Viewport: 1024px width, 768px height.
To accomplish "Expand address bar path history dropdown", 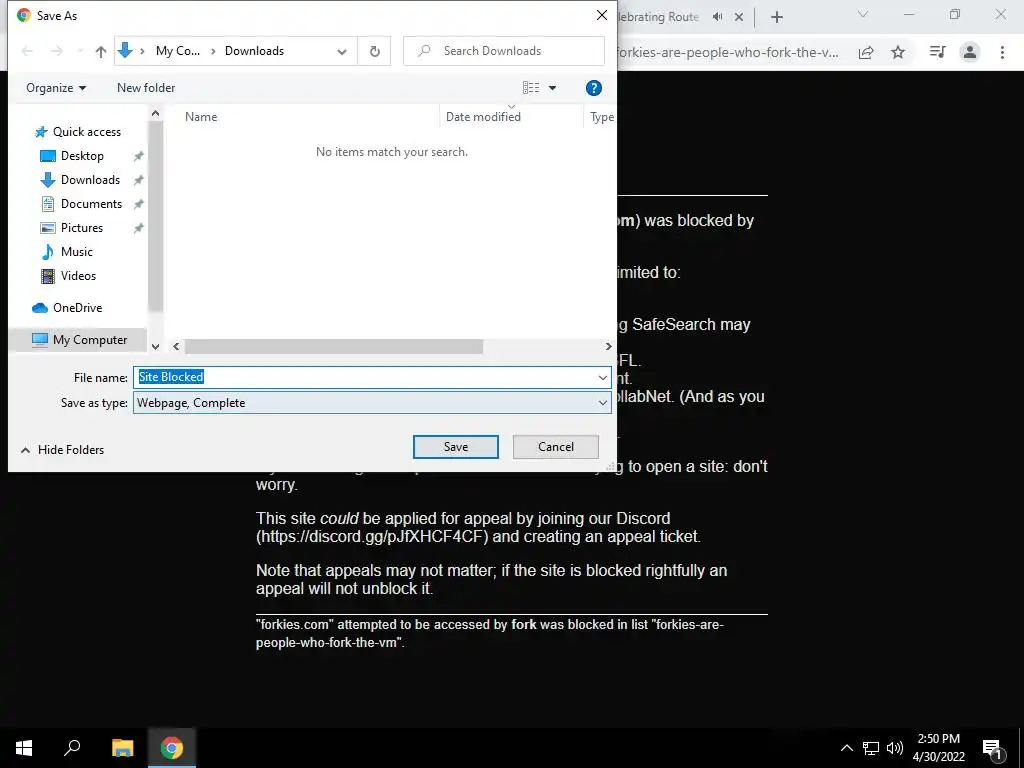I will [x=342, y=52].
